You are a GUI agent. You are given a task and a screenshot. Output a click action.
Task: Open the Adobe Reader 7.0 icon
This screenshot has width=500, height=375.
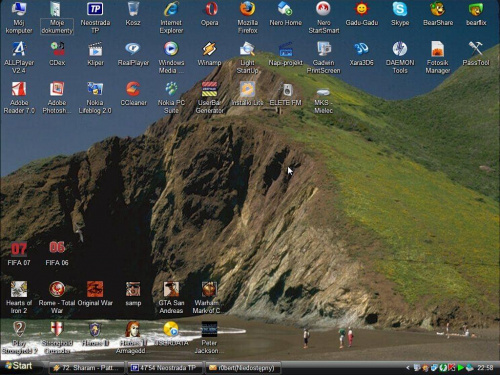[x=19, y=98]
